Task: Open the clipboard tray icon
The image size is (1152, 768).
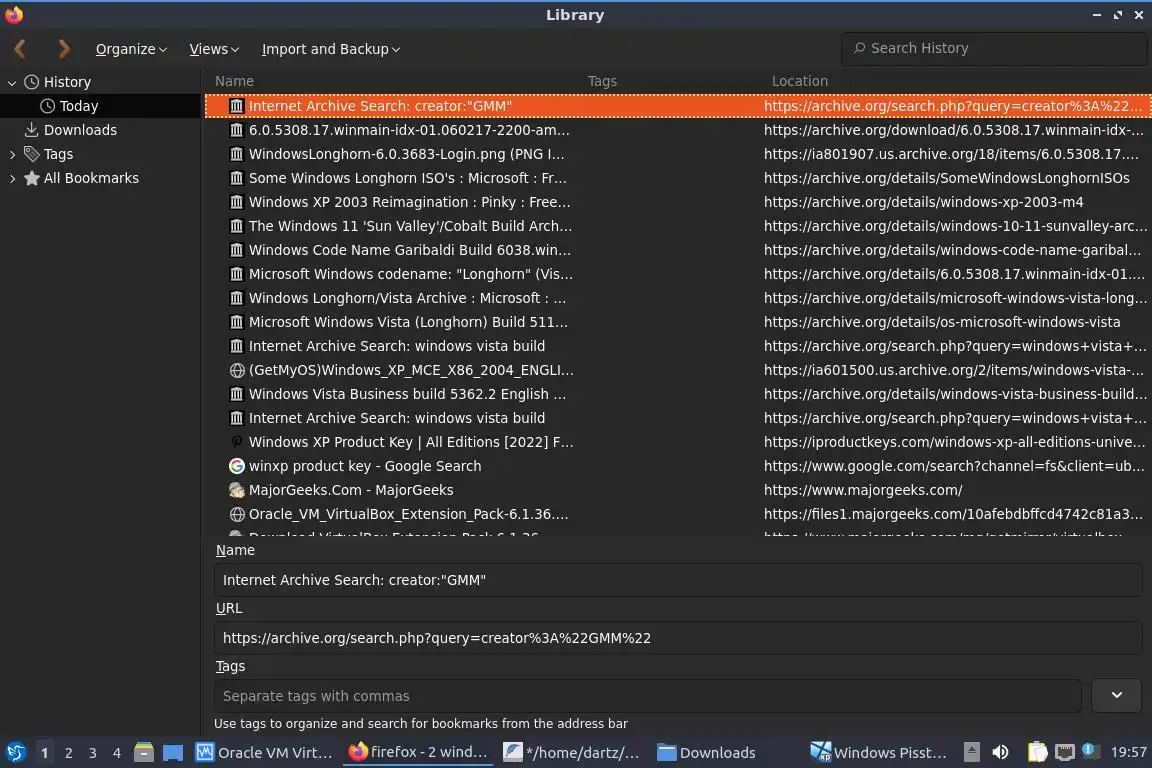Action: click(x=1037, y=753)
